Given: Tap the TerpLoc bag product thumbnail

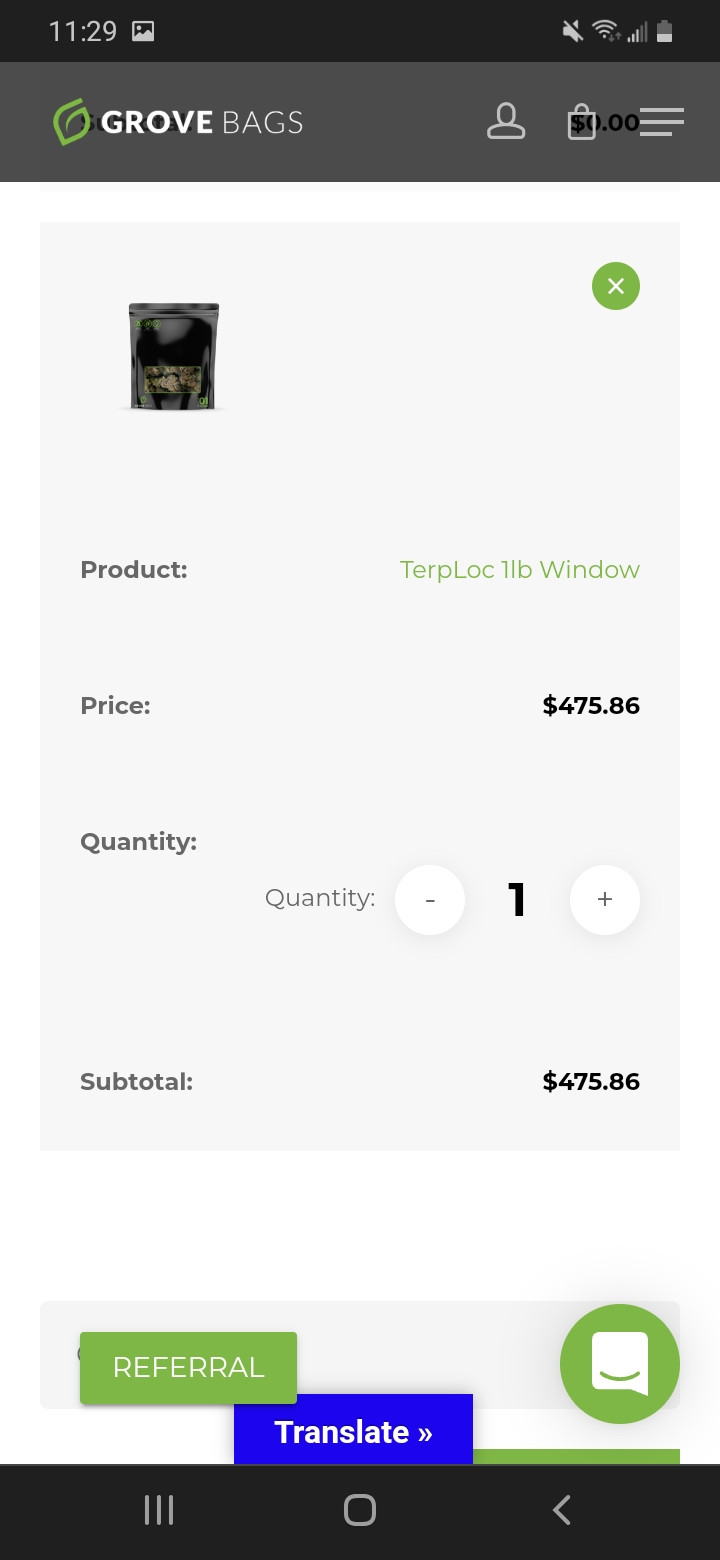Looking at the screenshot, I should tap(174, 356).
